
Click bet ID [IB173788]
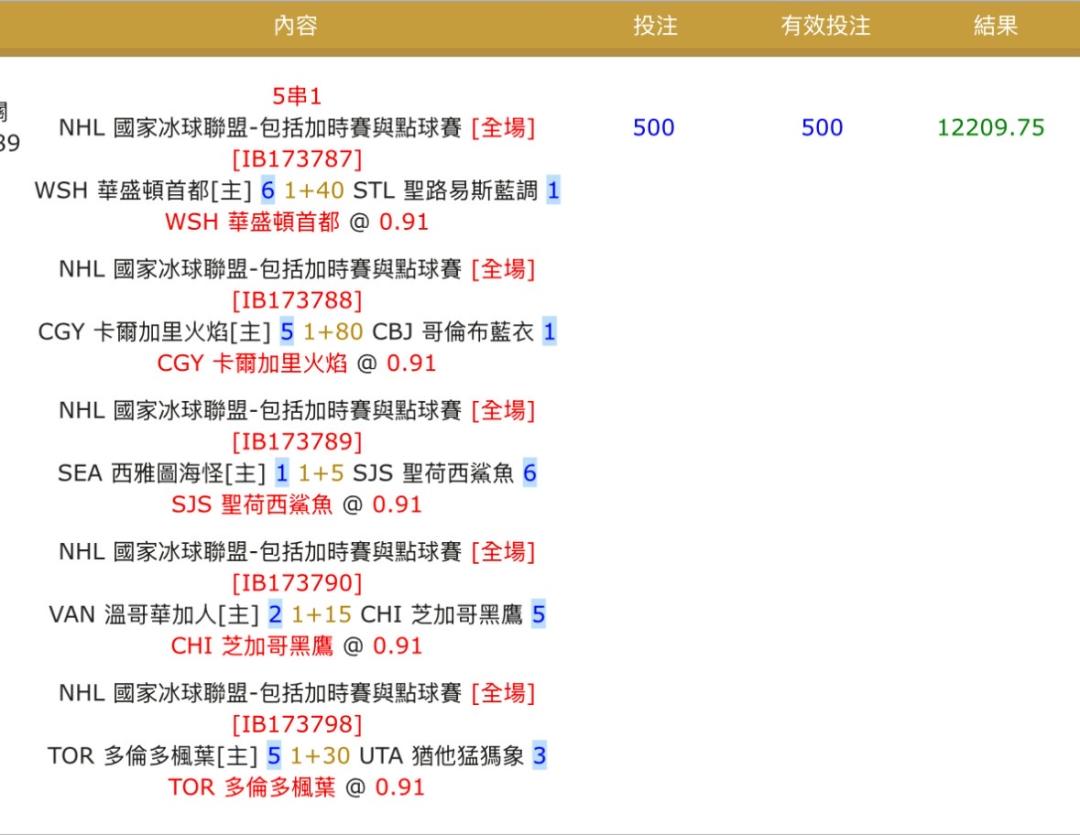297,300
